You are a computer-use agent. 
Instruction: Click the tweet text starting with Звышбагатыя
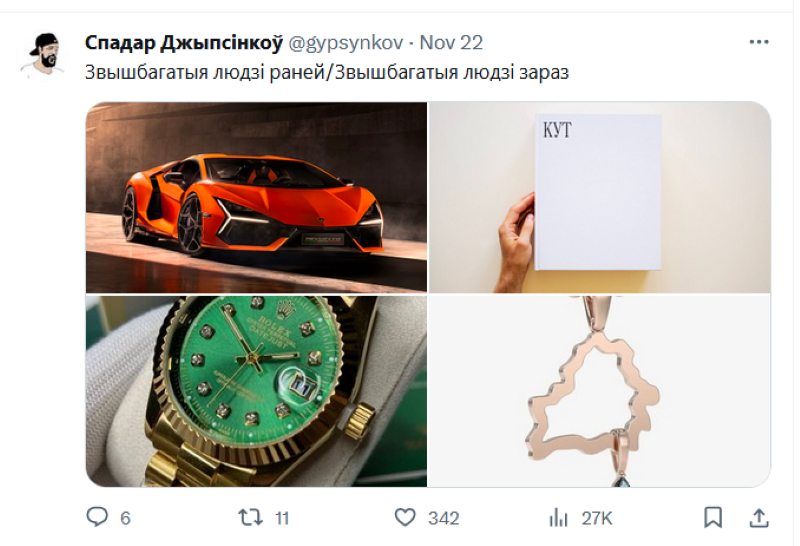pos(325,73)
